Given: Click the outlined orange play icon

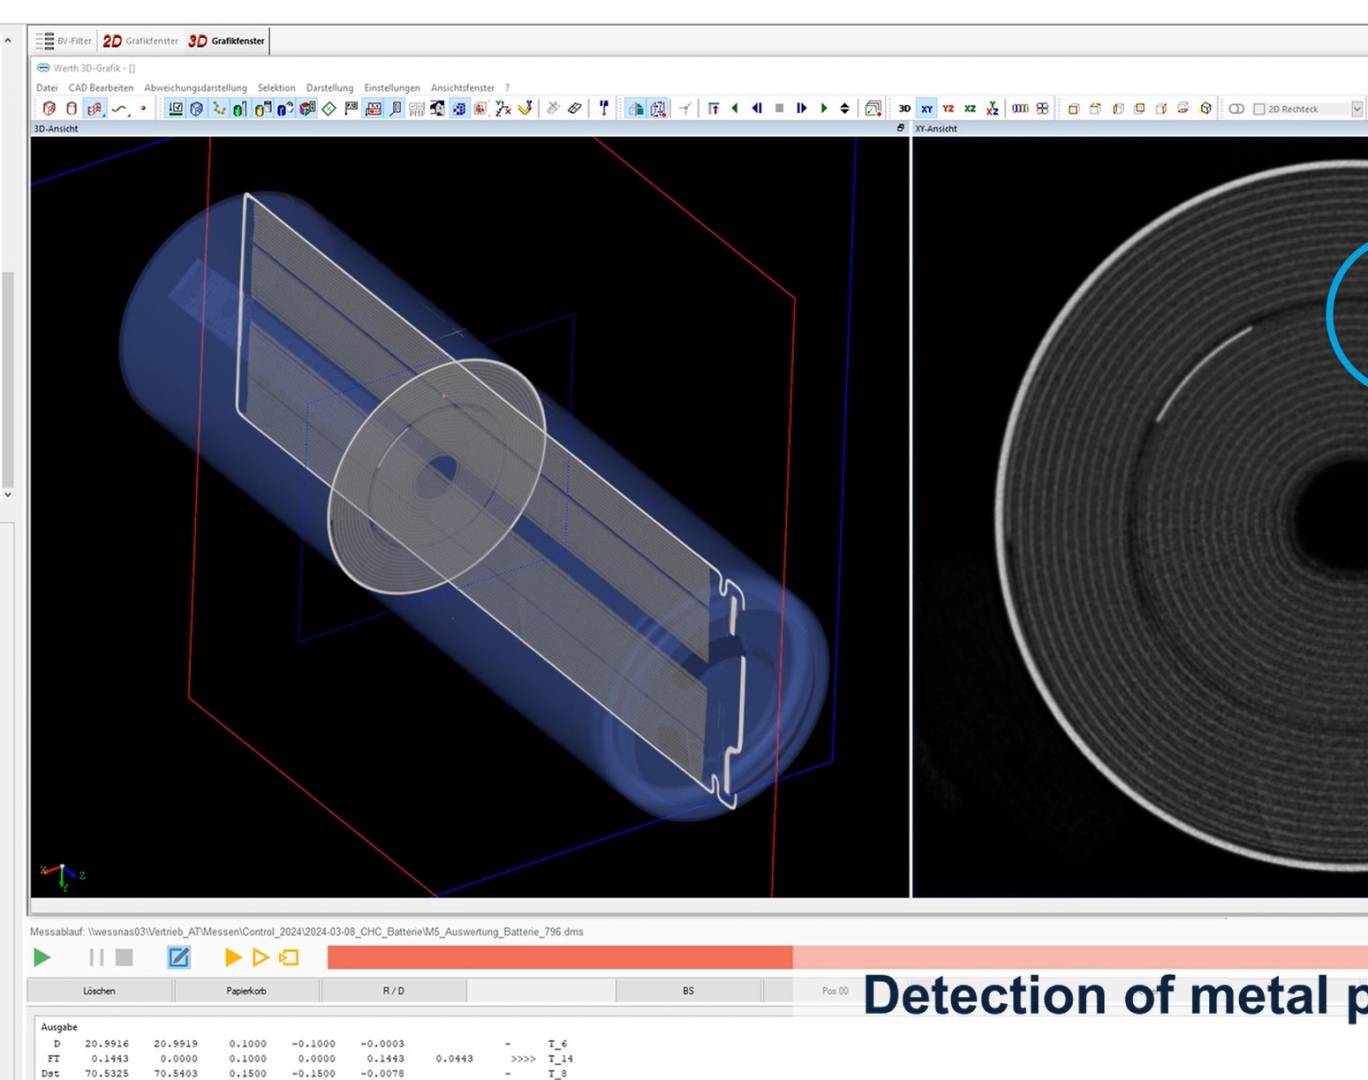Looking at the screenshot, I should point(260,957).
